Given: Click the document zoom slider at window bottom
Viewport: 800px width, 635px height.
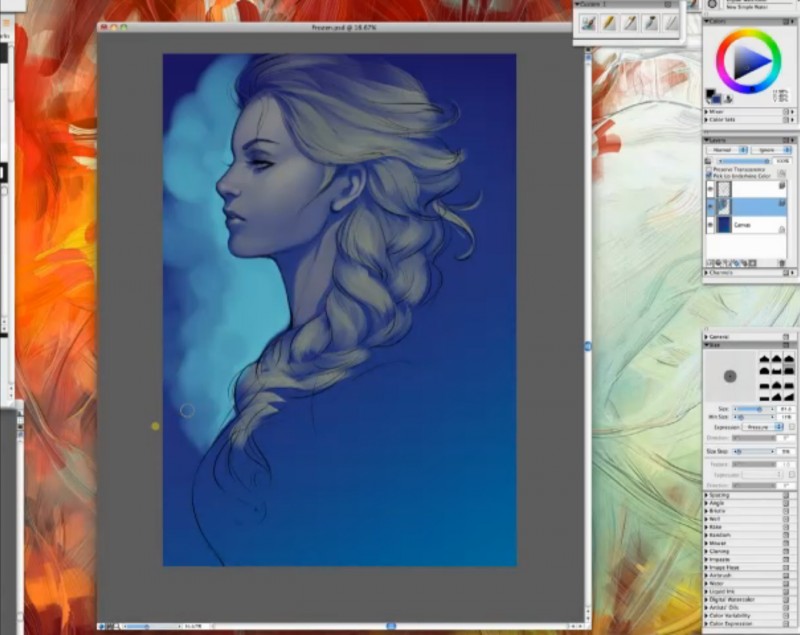Looking at the screenshot, I should click(x=152, y=626).
